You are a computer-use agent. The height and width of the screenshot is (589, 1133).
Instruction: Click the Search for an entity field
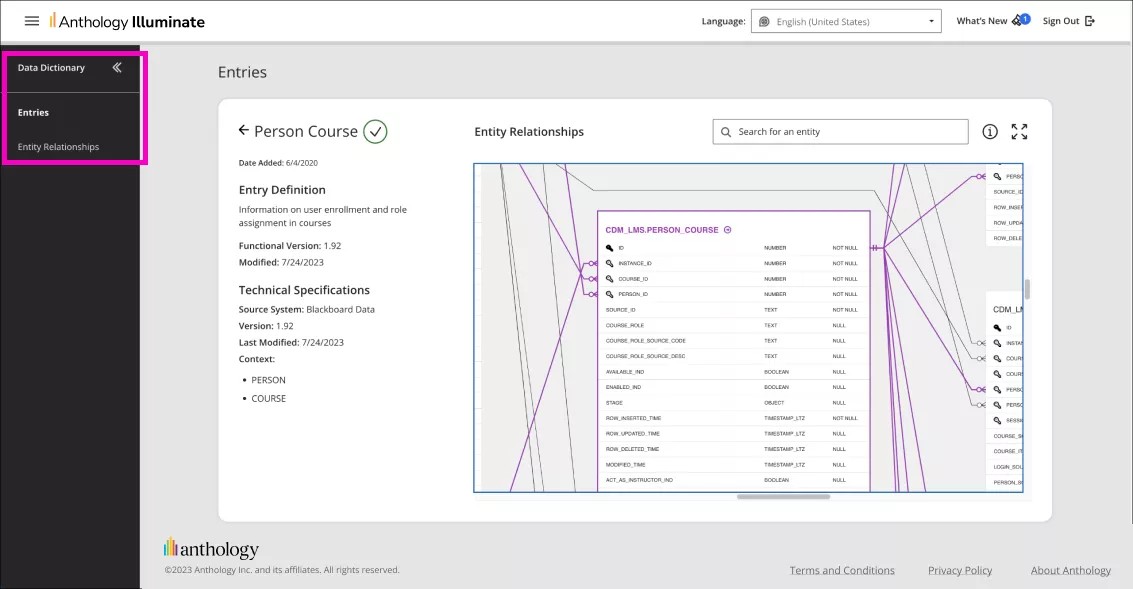(x=840, y=131)
